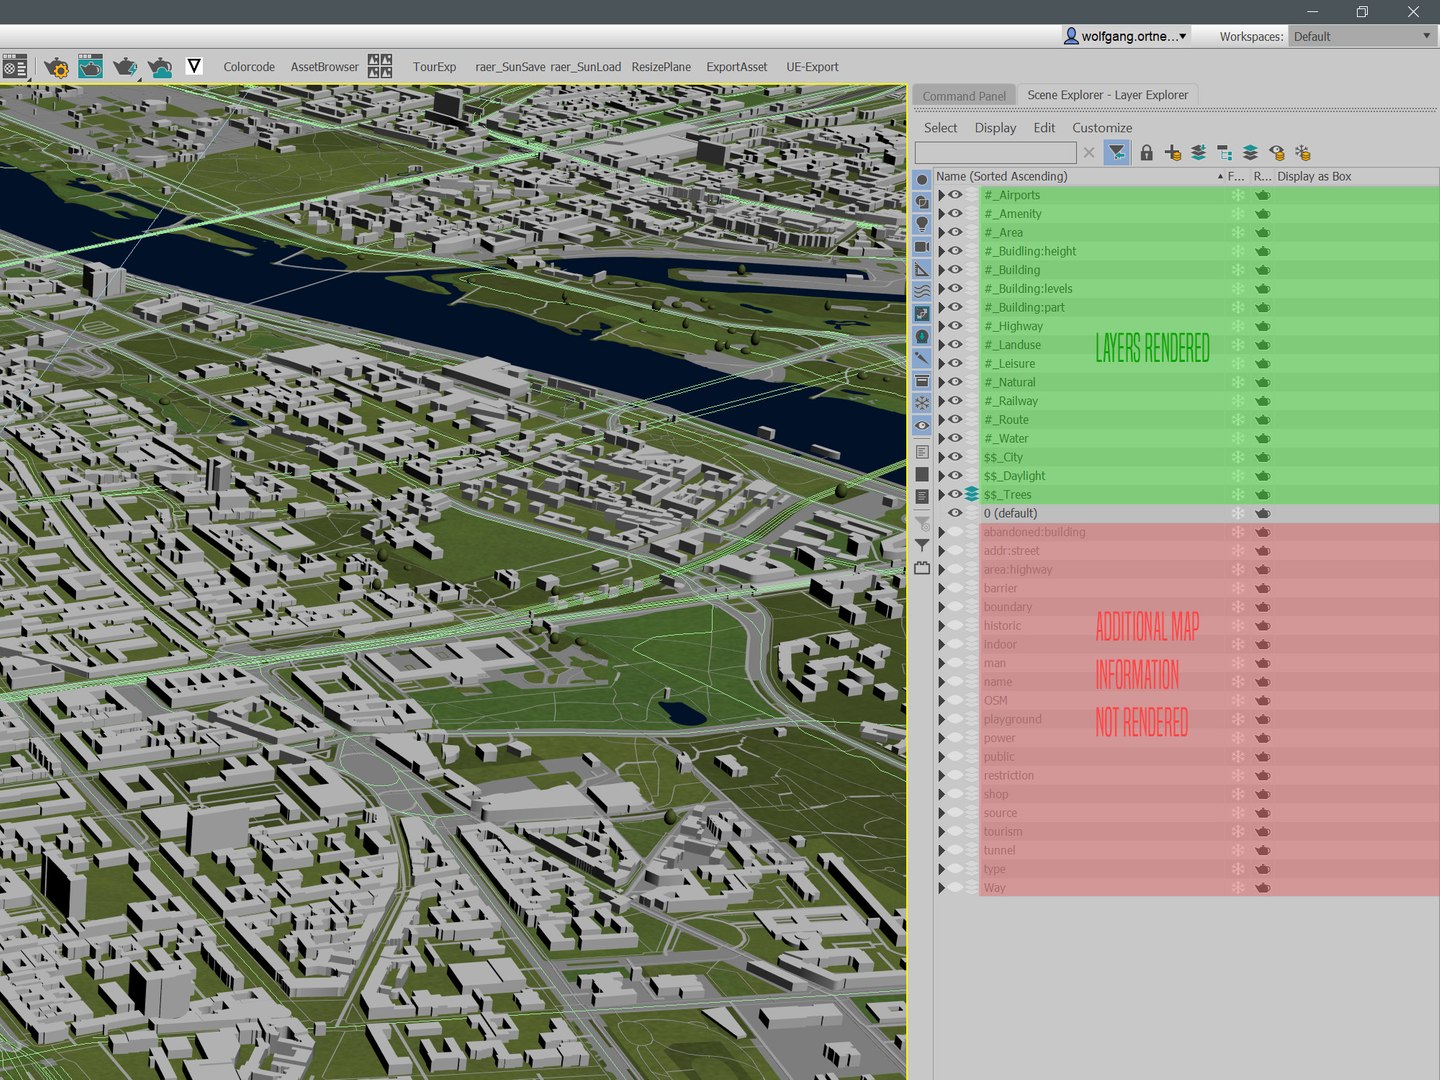Viewport: 1440px width, 1080px height.
Task: Sort by the Name (Sorted Ascending) column header
Action: [x=1079, y=176]
